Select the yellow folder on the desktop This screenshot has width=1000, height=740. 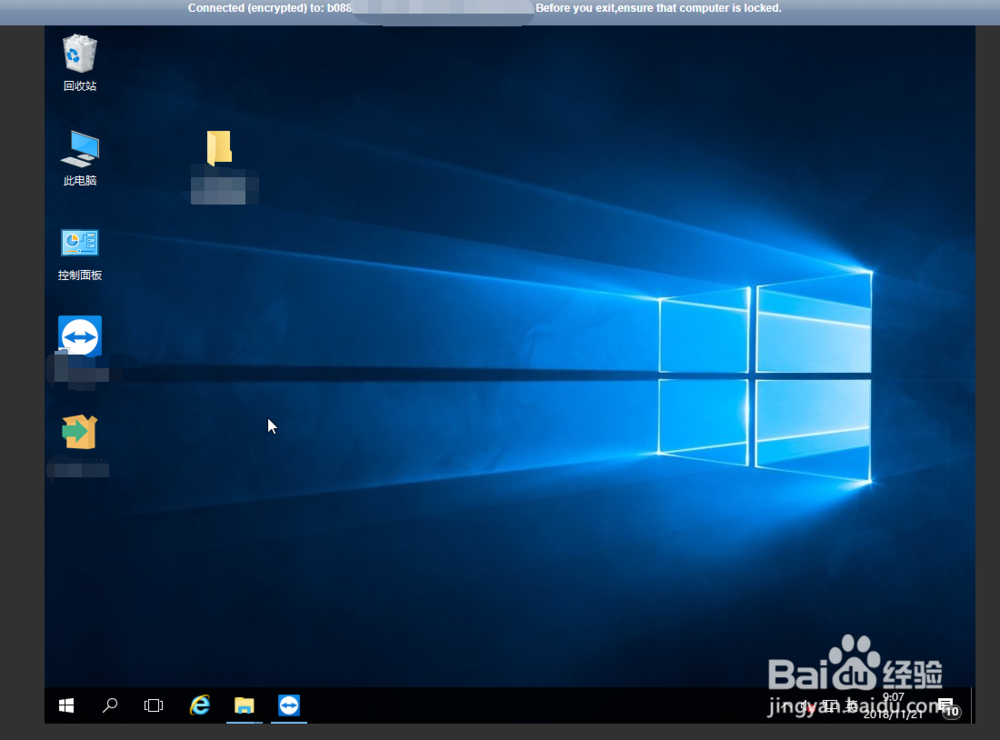(219, 148)
